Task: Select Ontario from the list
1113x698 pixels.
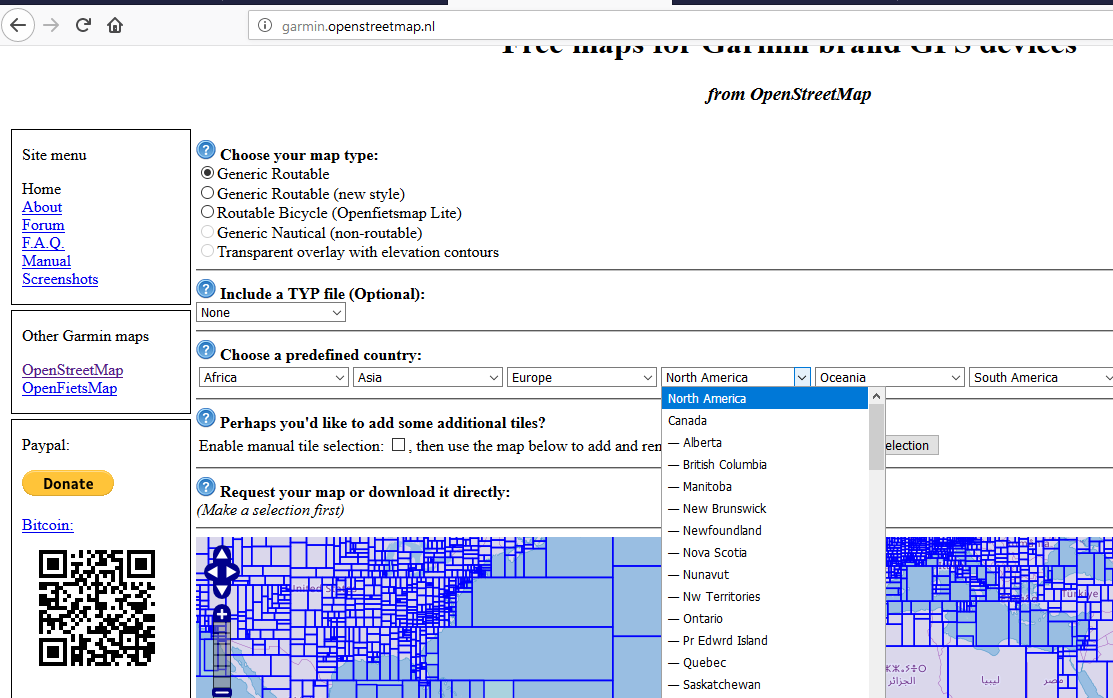Action: click(765, 618)
